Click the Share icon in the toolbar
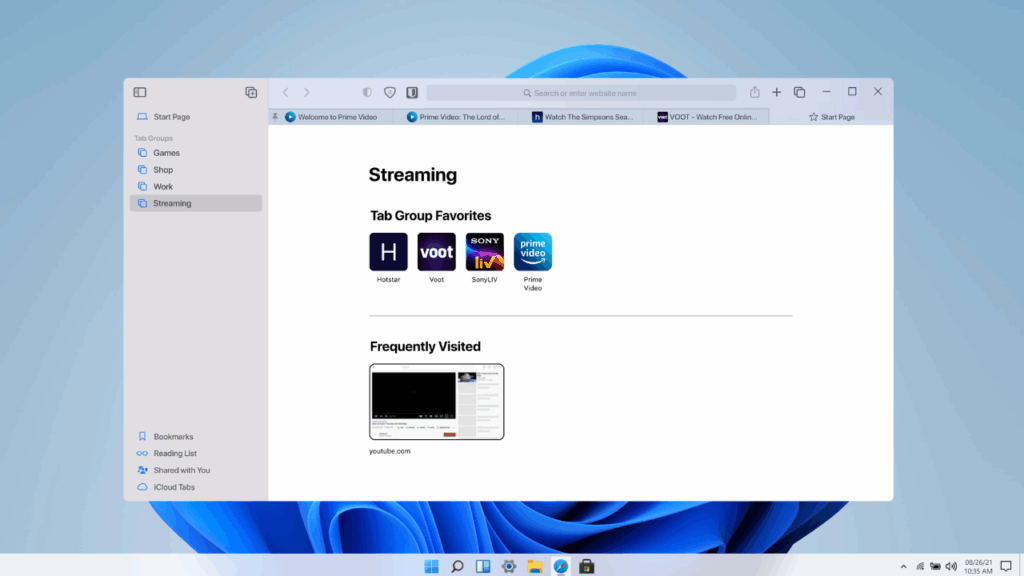Screen dimensions: 1024x576 [755, 91]
